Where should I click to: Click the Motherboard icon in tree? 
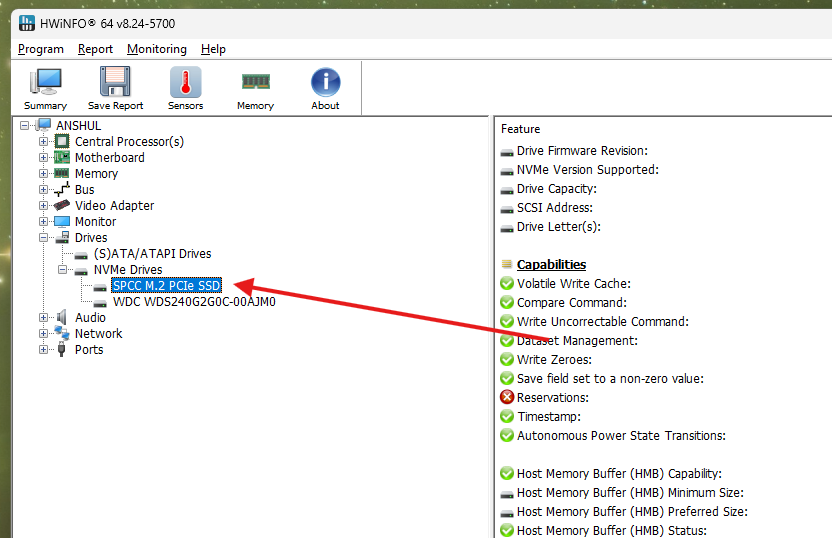[62, 157]
